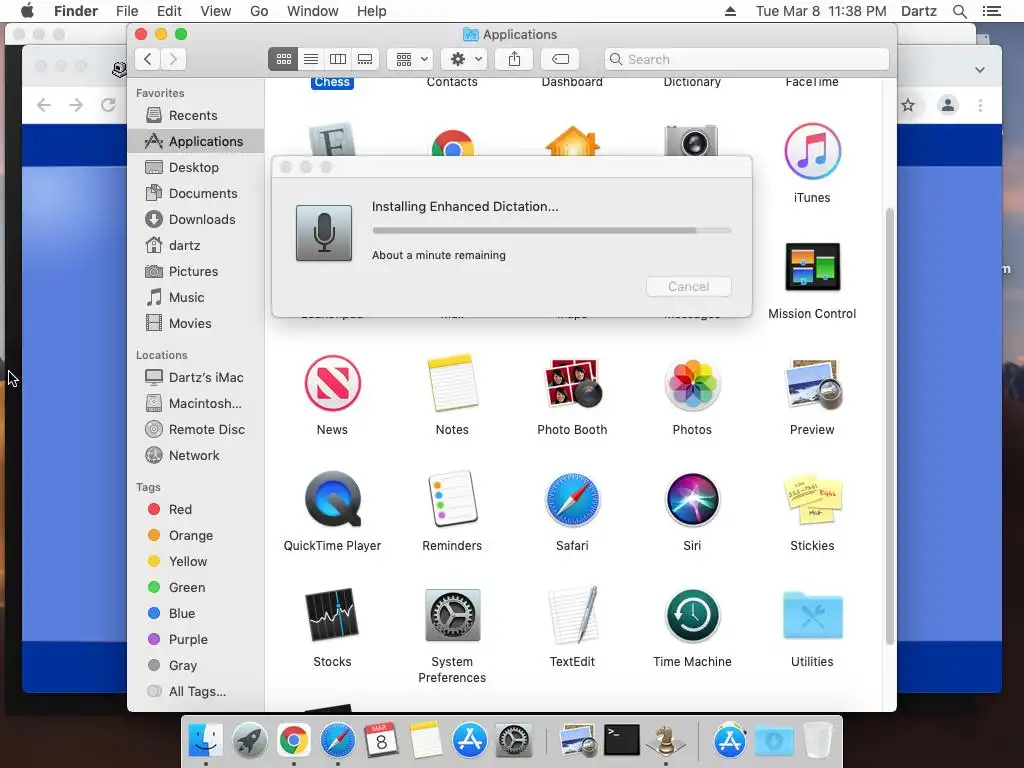
Task: Expand the Chrome window's top-right chevron
Action: [x=980, y=69]
